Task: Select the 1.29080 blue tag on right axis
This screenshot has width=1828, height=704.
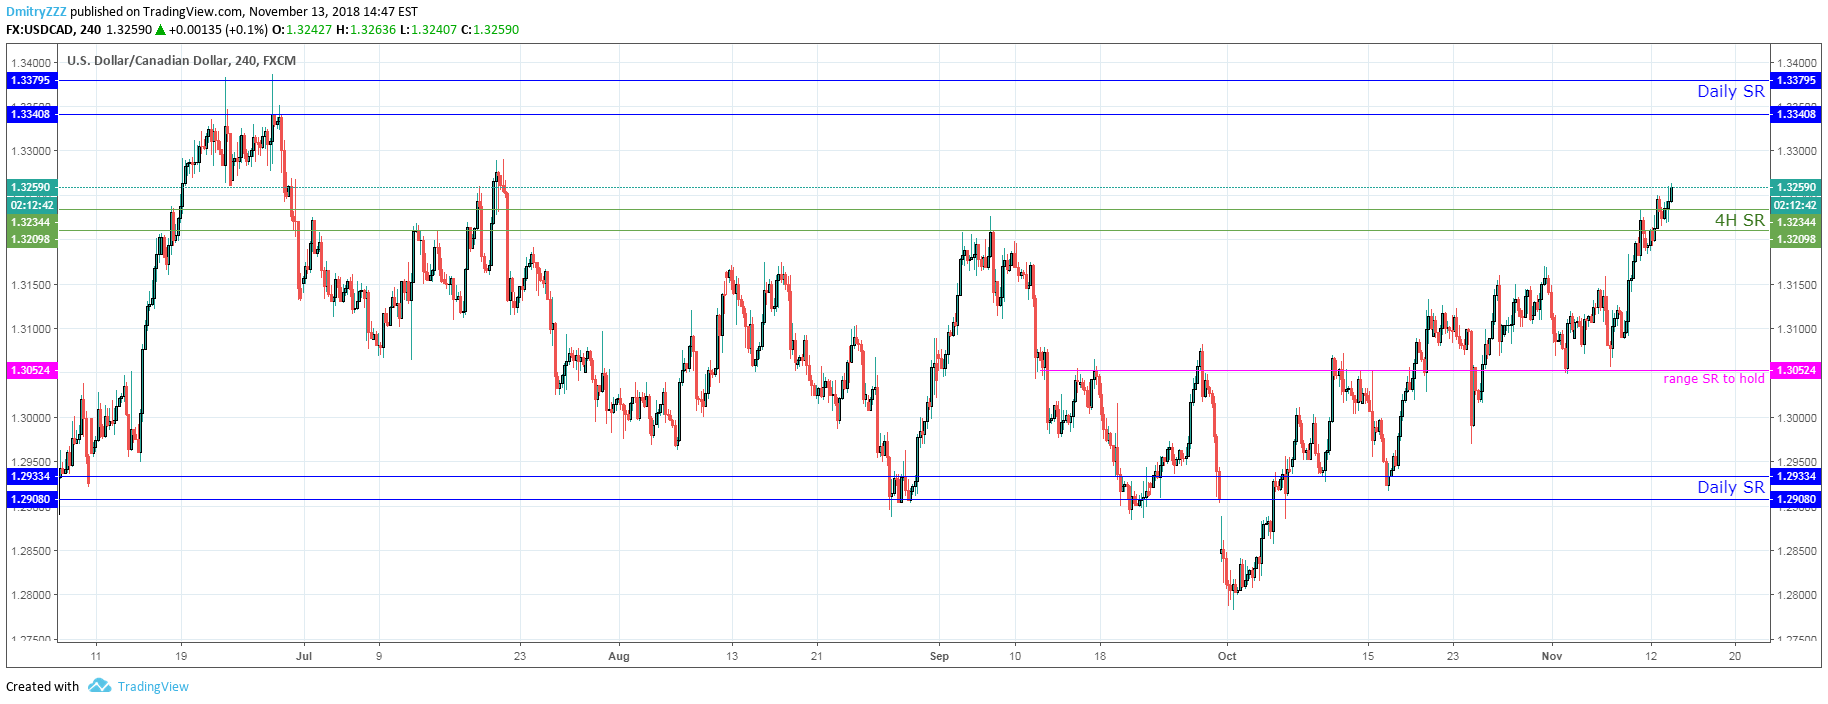Action: coord(1796,499)
